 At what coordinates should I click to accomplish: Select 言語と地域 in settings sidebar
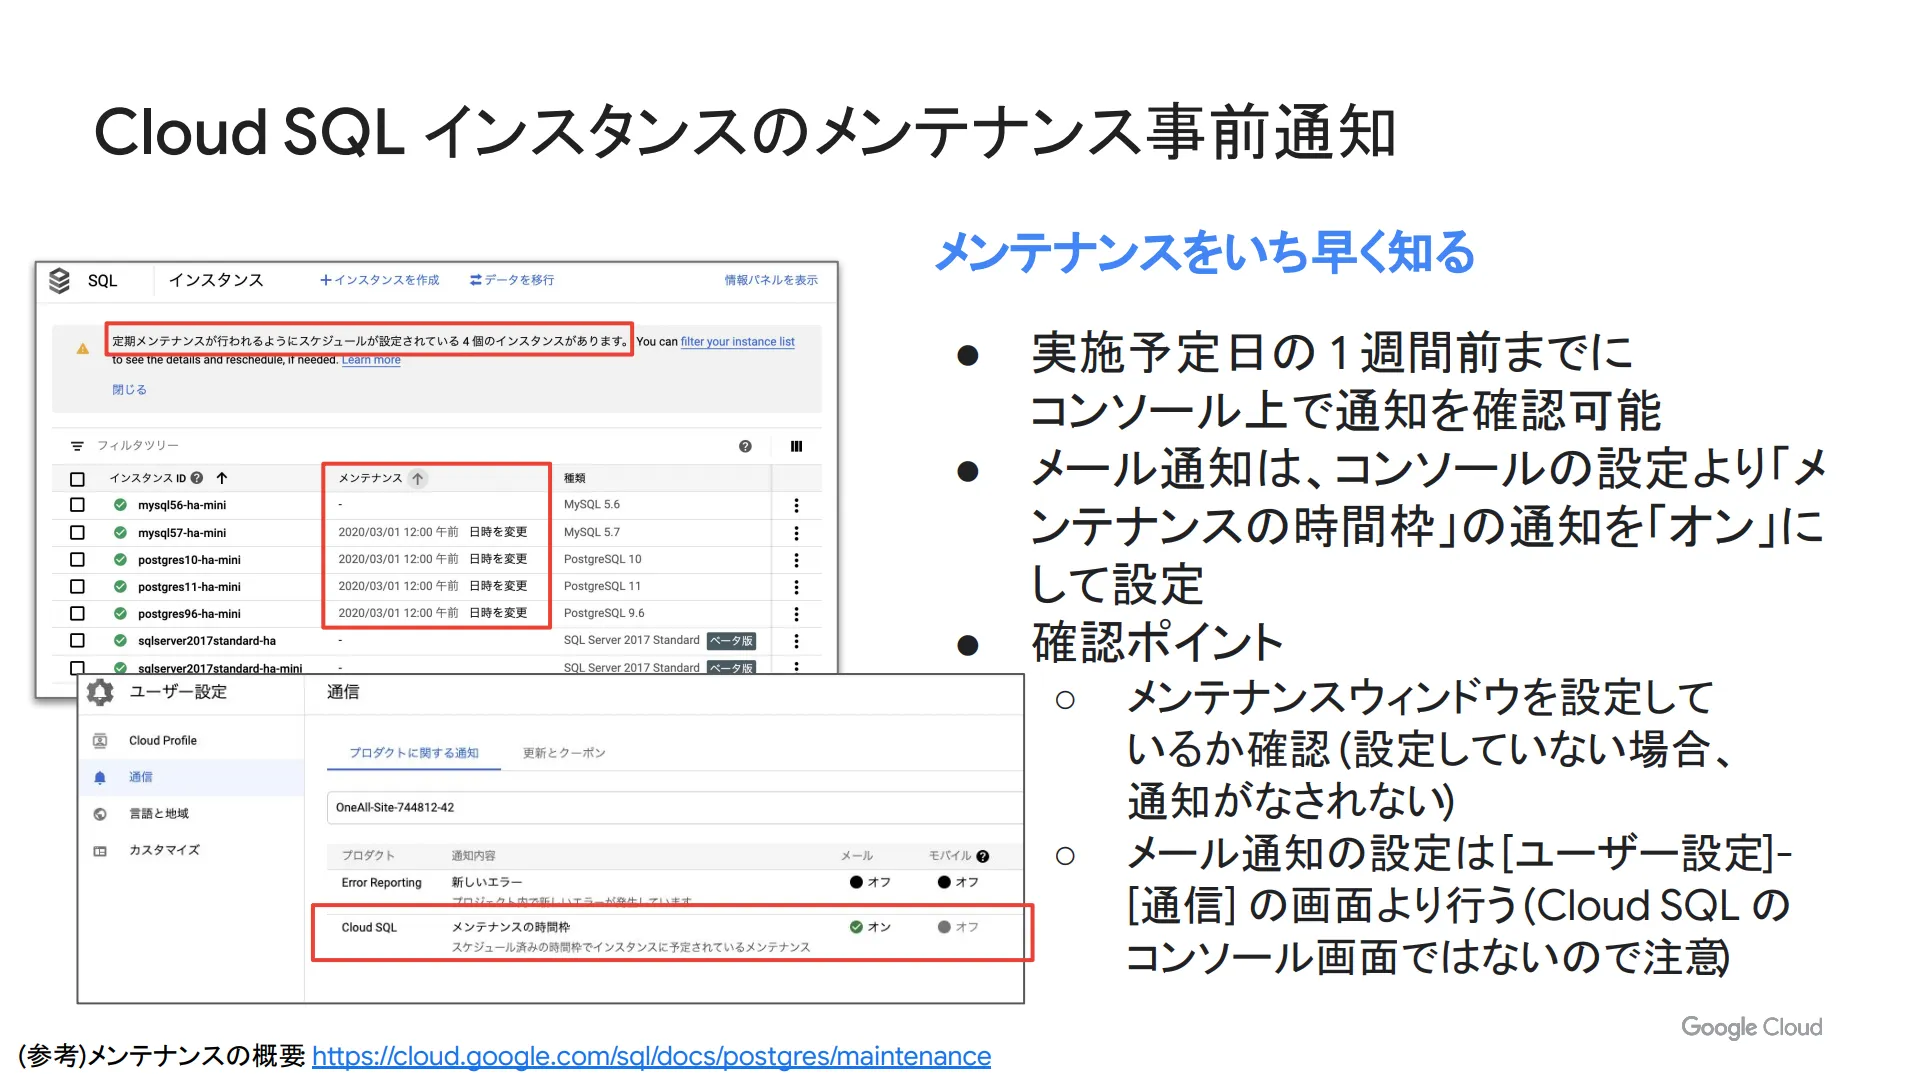(191, 814)
